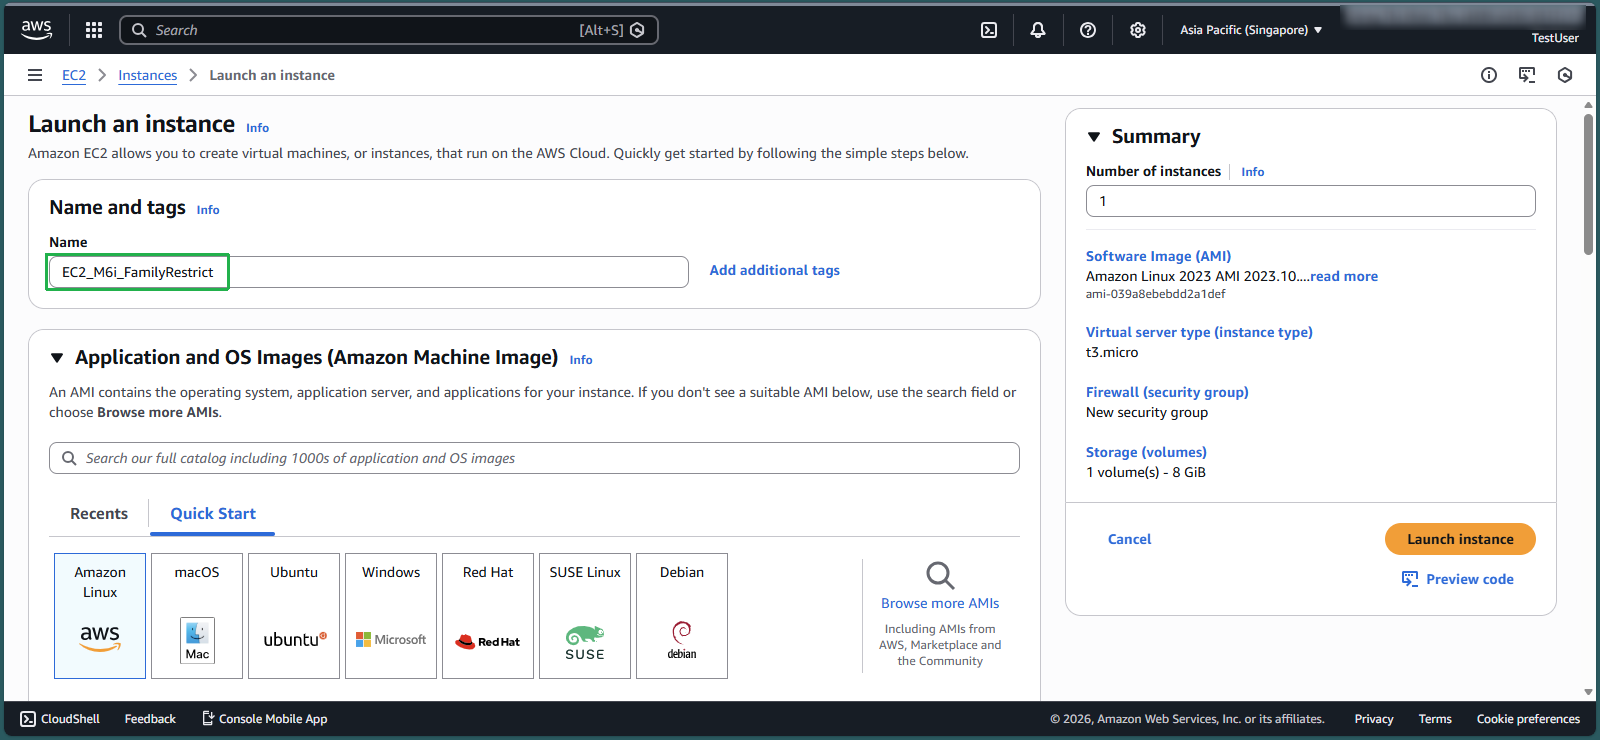1600x740 pixels.
Task: Collapse the Summary panel
Action: point(1094,137)
